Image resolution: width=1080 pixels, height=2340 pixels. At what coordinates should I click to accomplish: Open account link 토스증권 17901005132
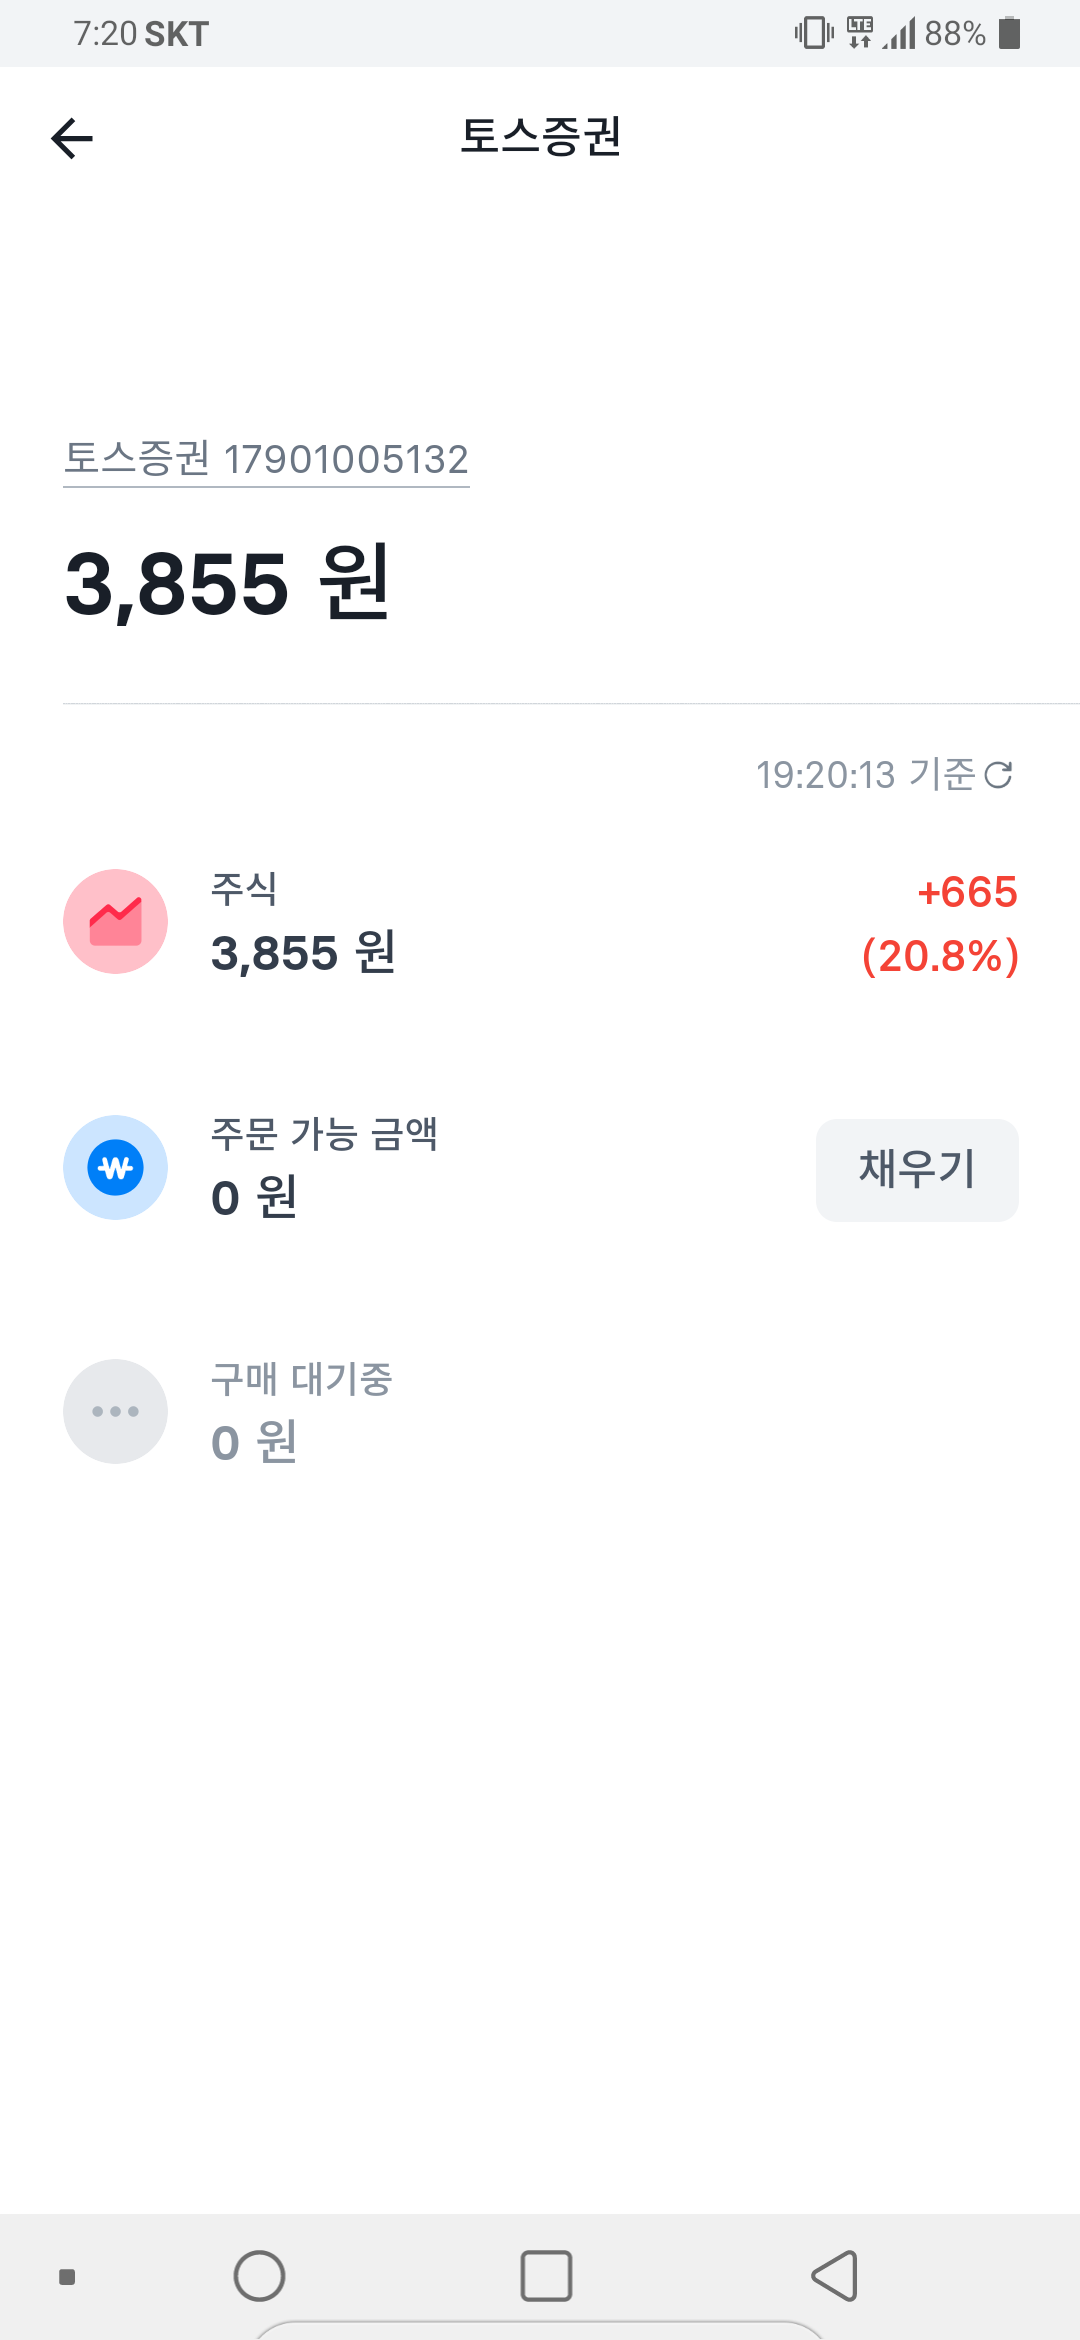pyautogui.click(x=266, y=460)
